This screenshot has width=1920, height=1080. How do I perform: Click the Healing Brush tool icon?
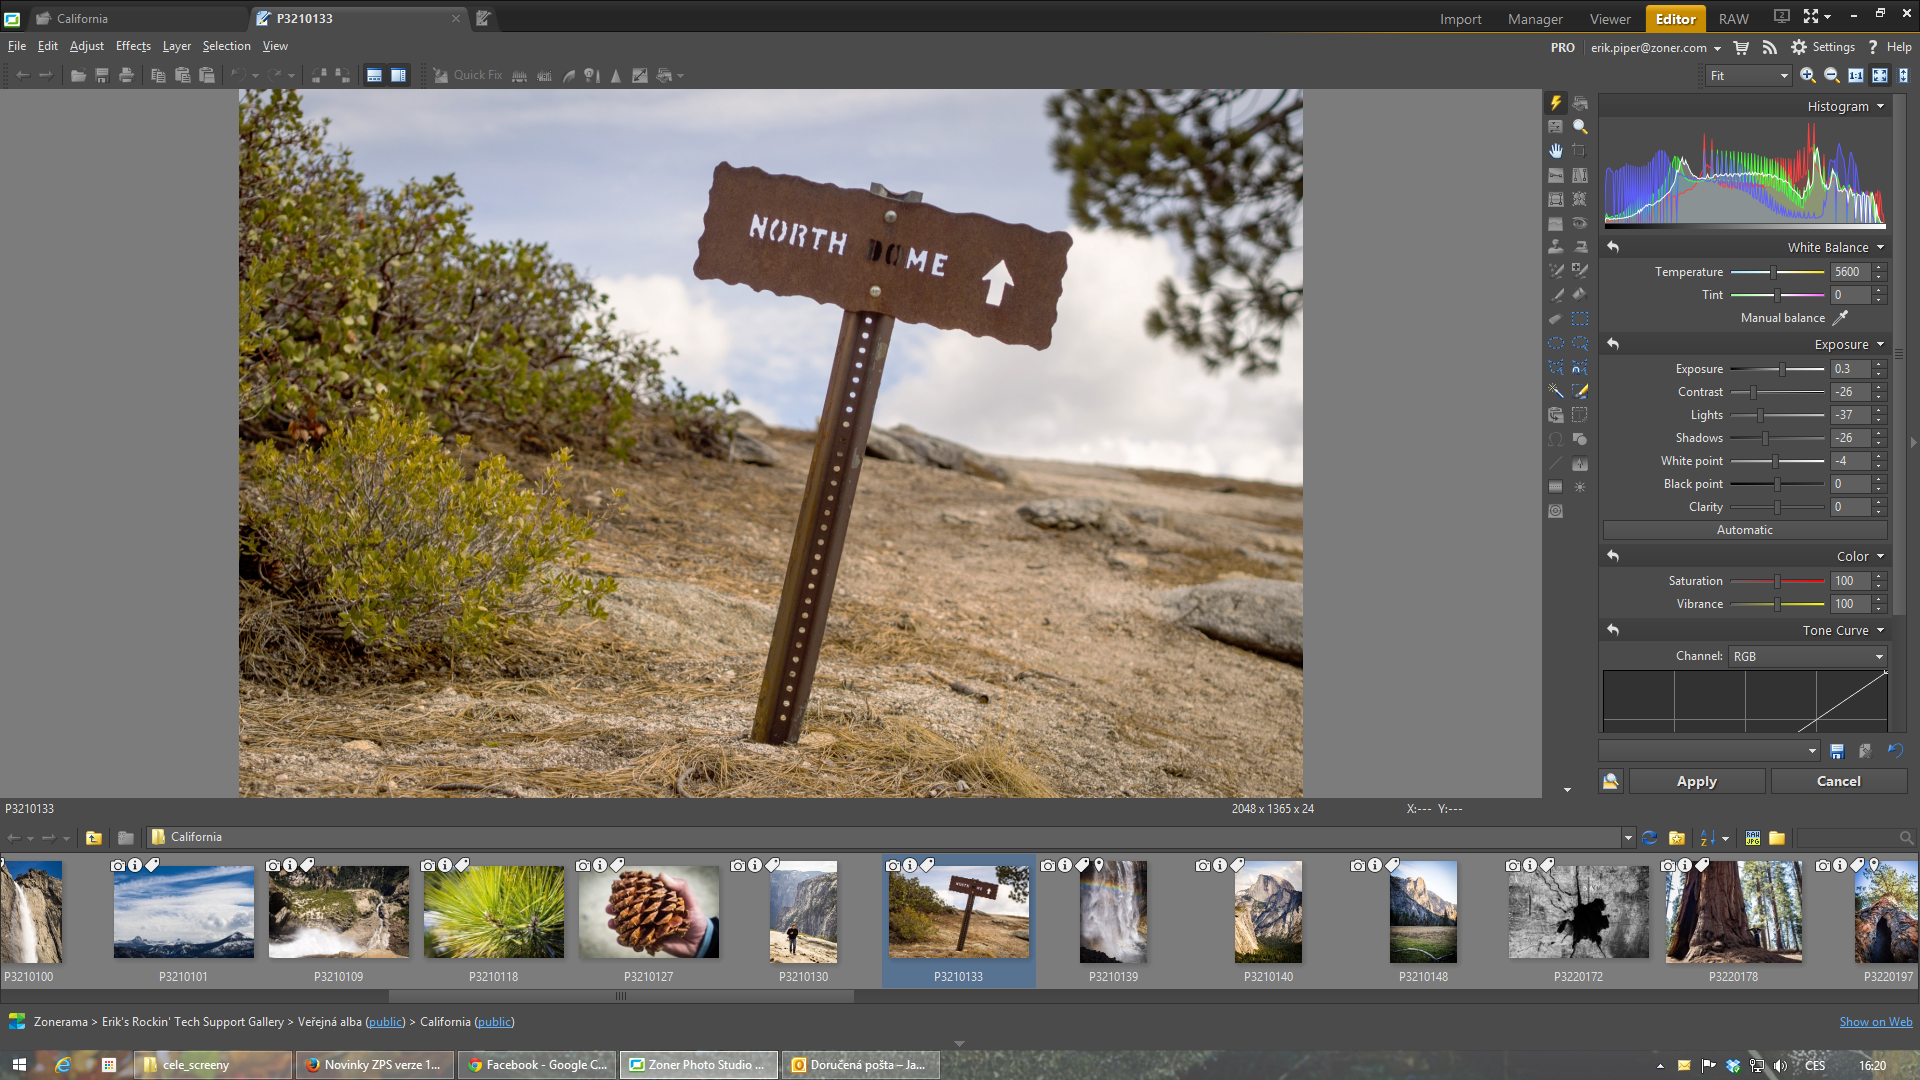tap(1580, 269)
